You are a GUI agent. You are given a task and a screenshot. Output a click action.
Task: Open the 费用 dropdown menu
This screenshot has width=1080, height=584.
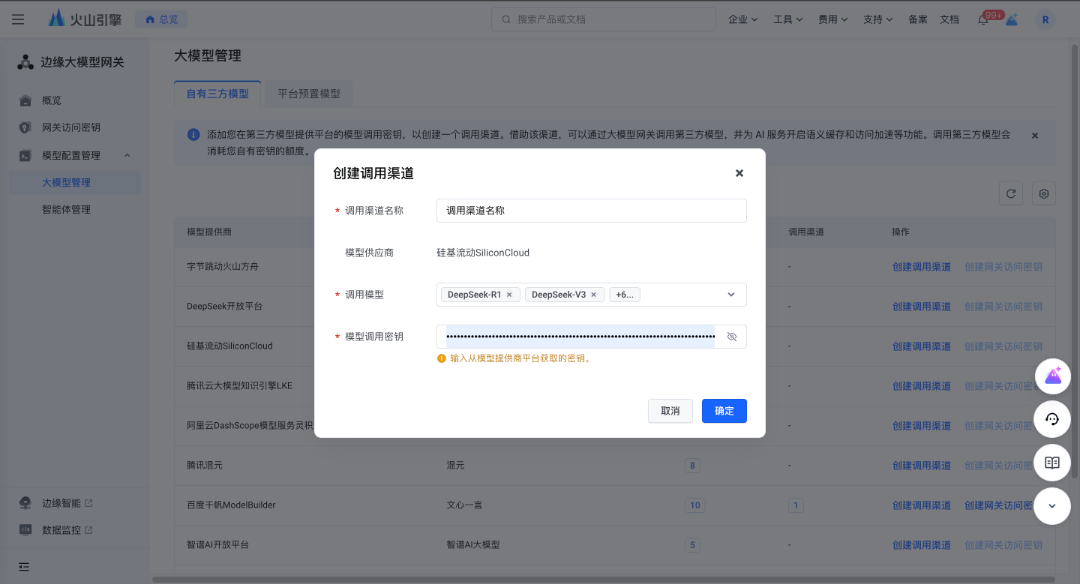click(833, 19)
